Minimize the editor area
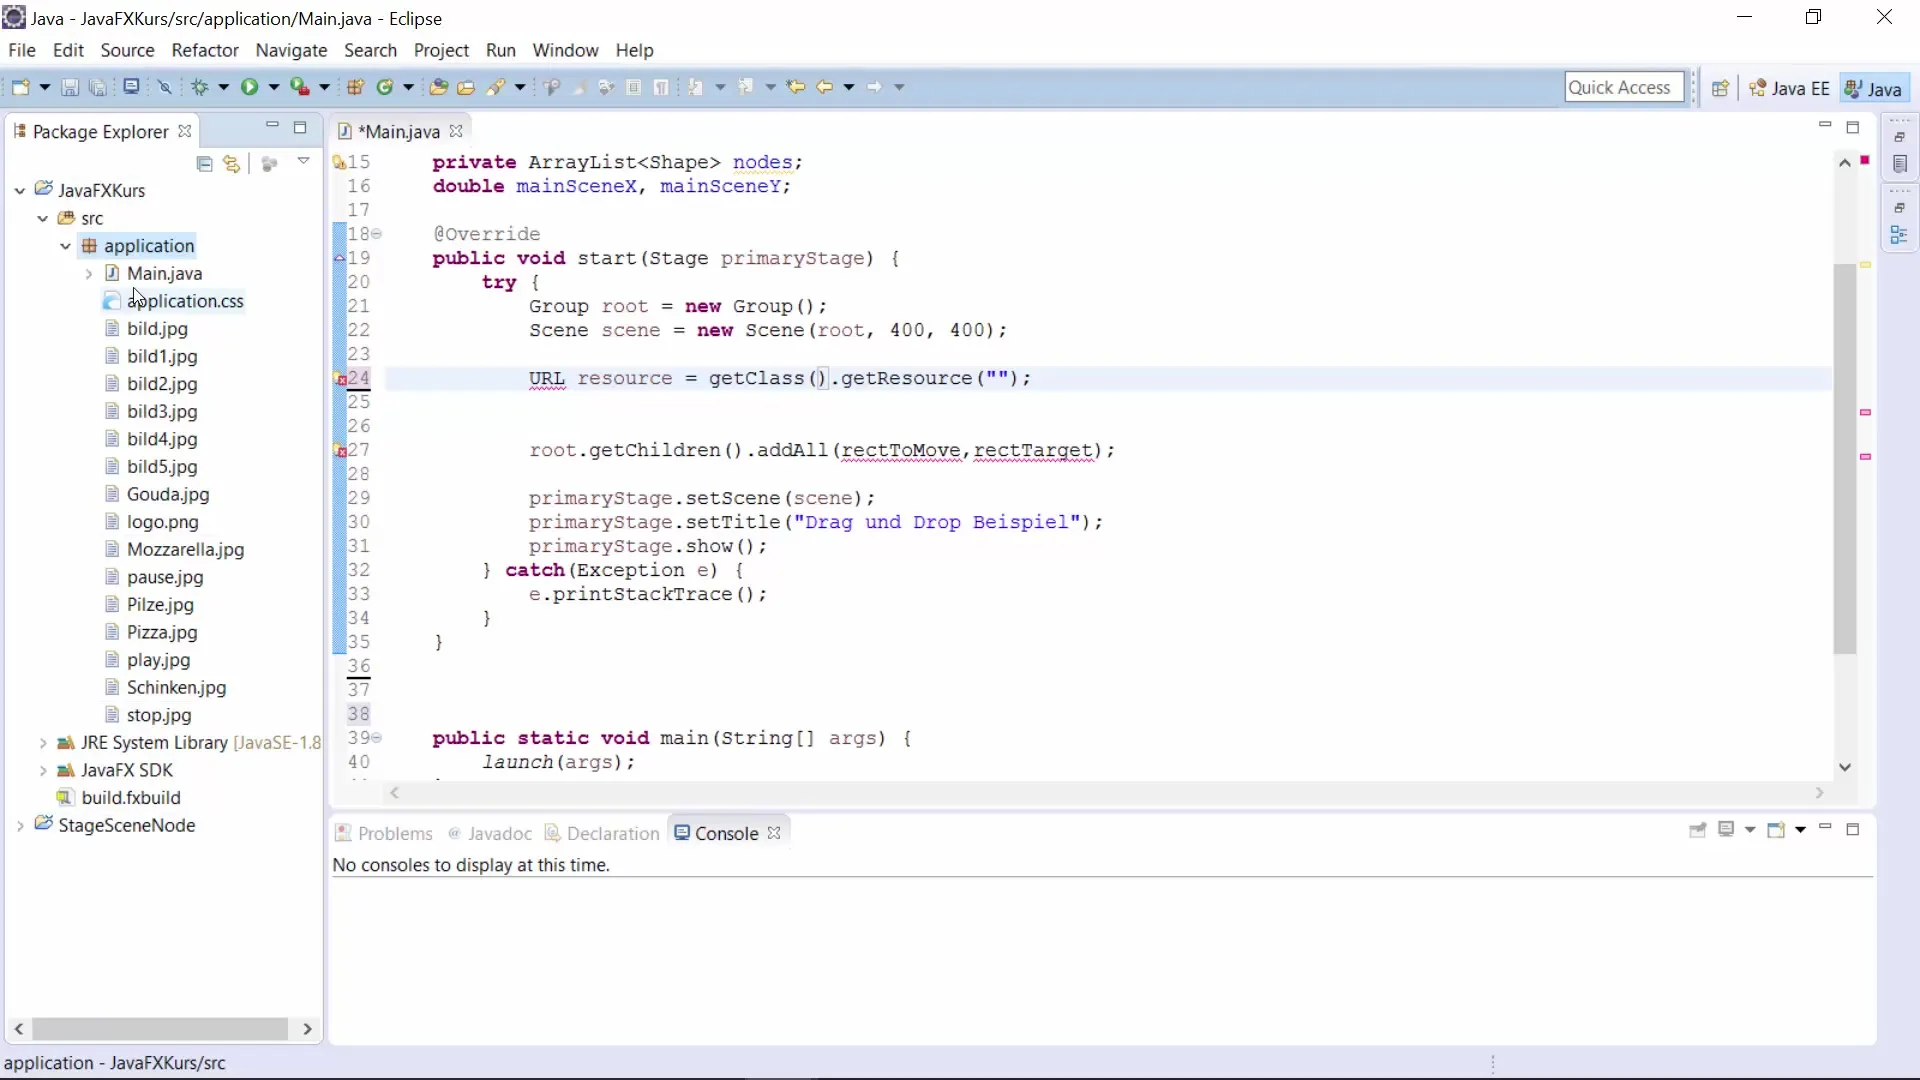 pyautogui.click(x=1825, y=126)
